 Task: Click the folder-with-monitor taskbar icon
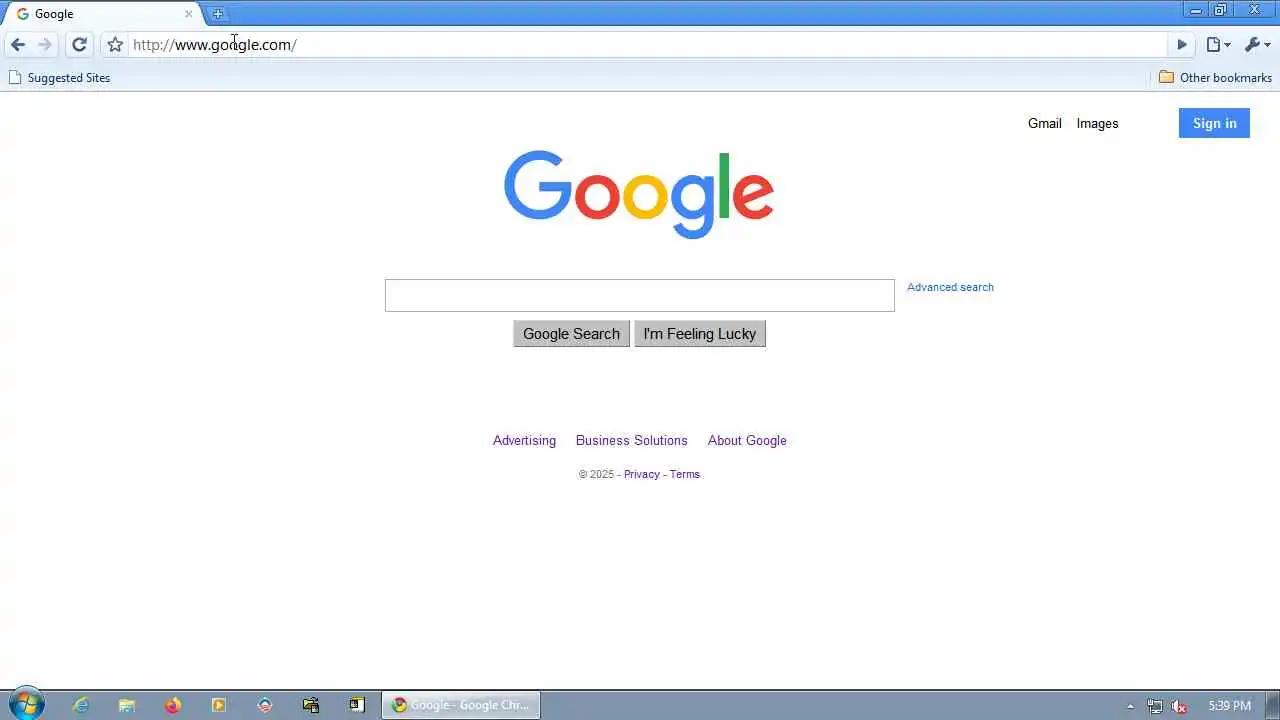[311, 705]
